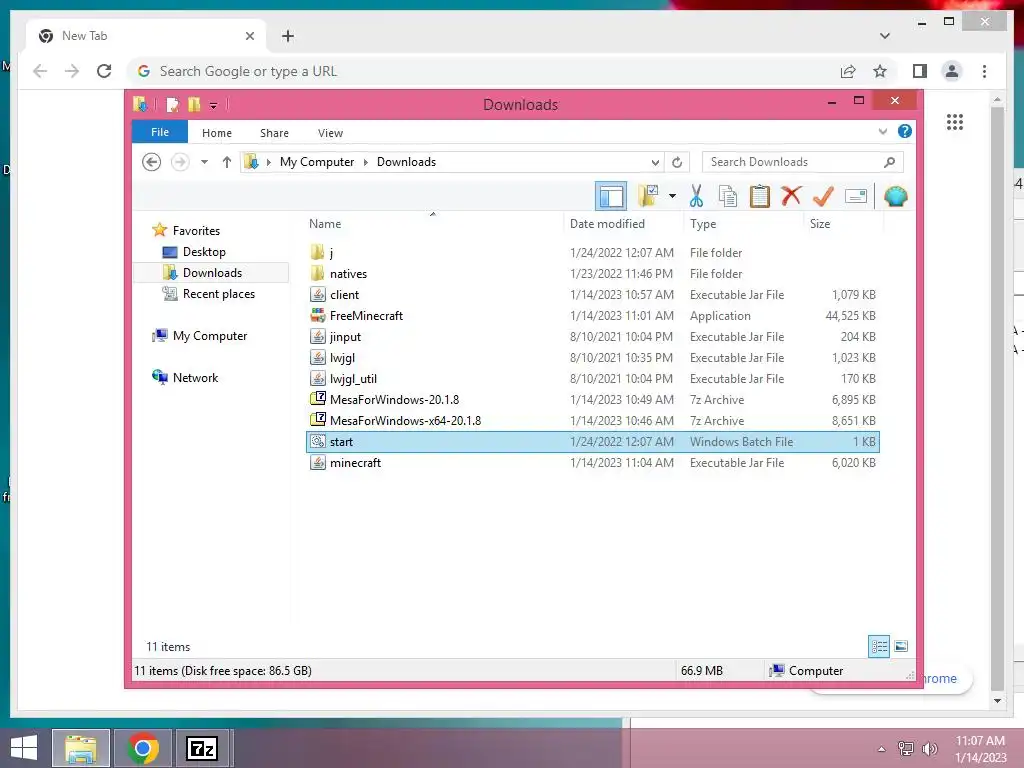This screenshot has height=768, width=1024.
Task: Open quick access toolbar dropdown
Action: (x=214, y=105)
